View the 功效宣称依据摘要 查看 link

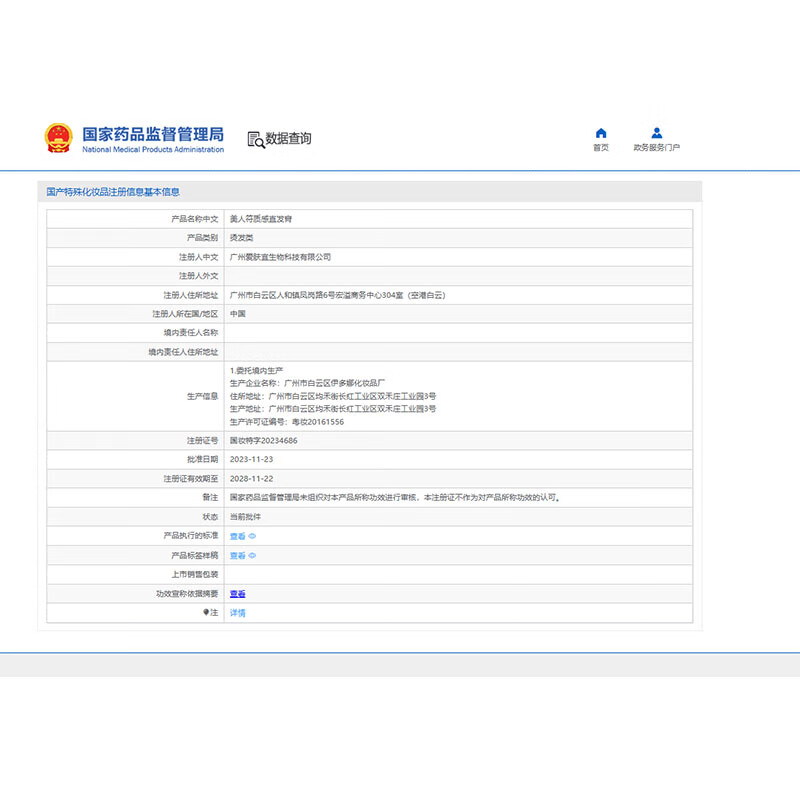click(x=237, y=593)
